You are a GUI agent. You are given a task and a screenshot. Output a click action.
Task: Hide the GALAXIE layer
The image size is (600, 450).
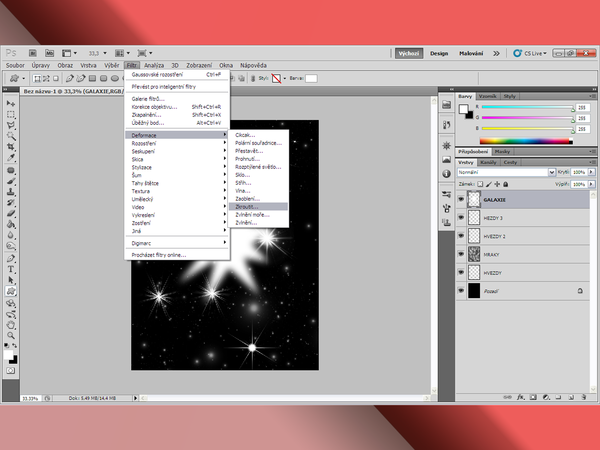click(x=462, y=199)
